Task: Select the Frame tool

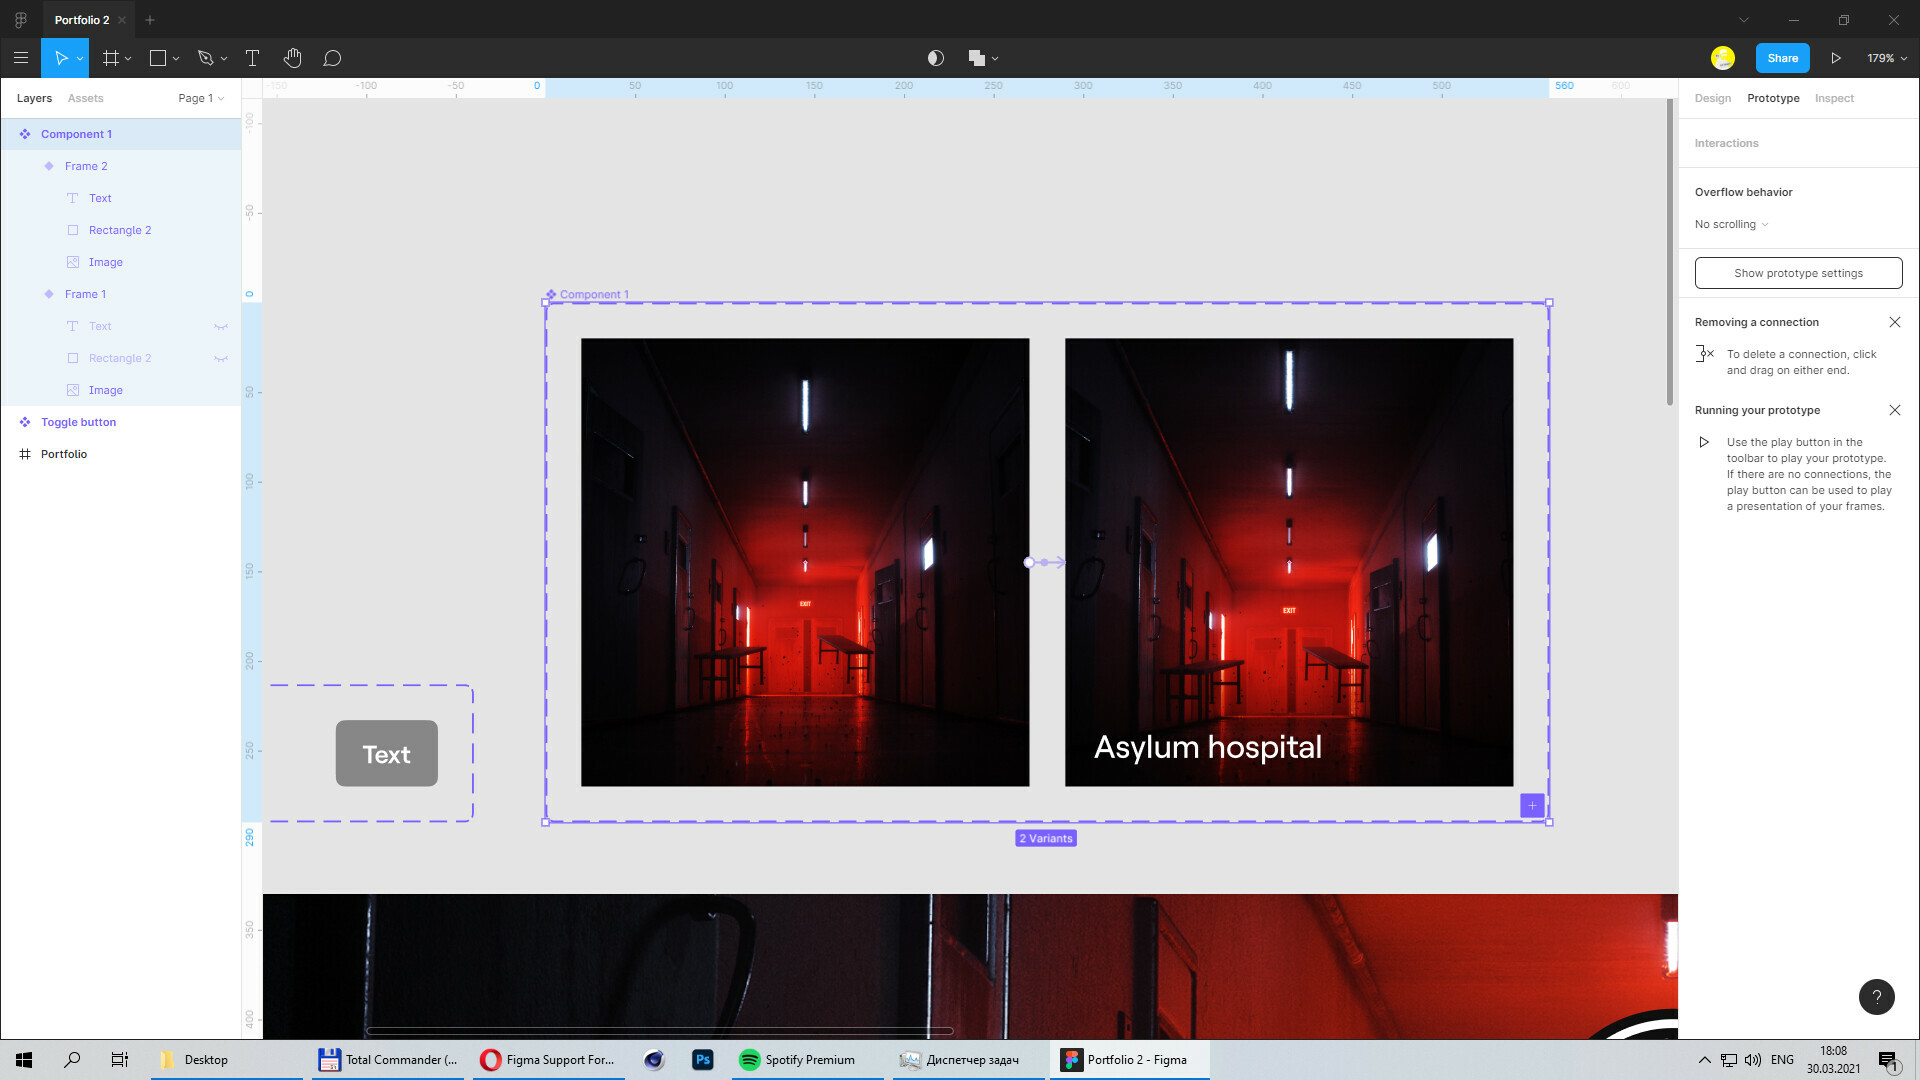Action: [x=111, y=58]
